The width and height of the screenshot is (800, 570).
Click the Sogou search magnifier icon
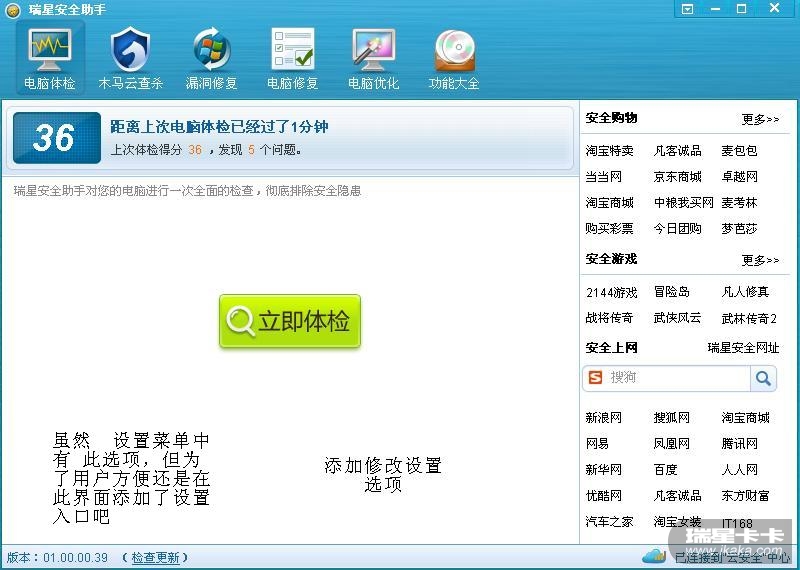pos(763,378)
